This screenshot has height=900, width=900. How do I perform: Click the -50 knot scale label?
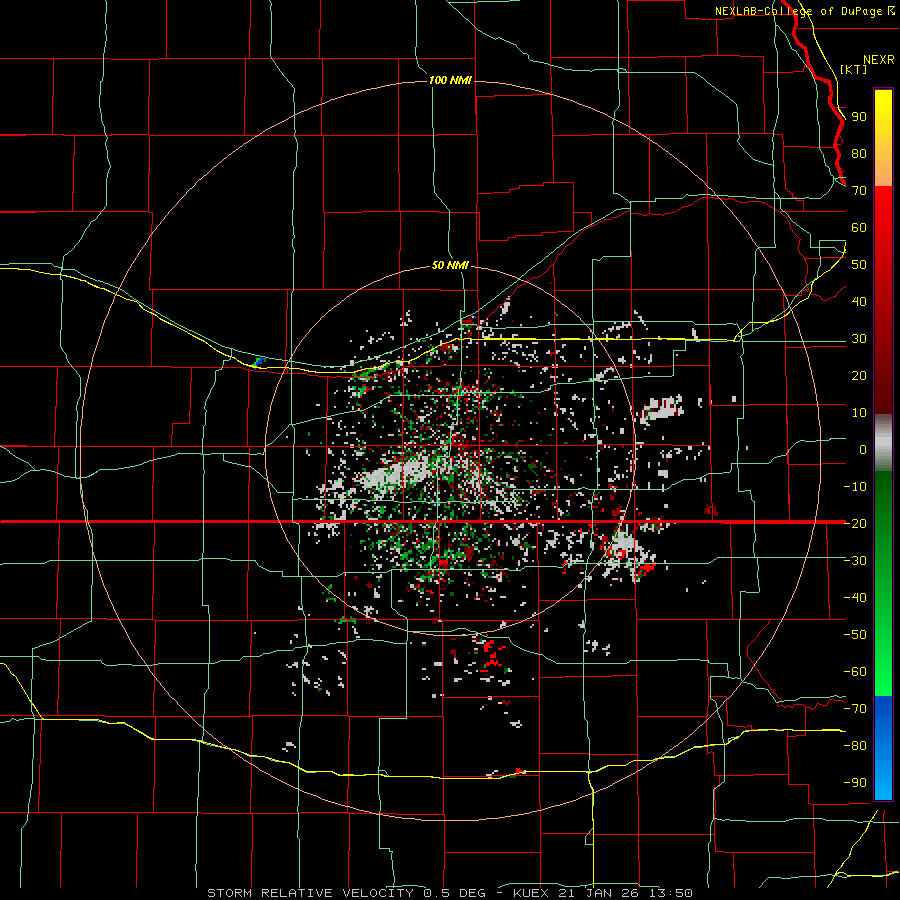(855, 634)
